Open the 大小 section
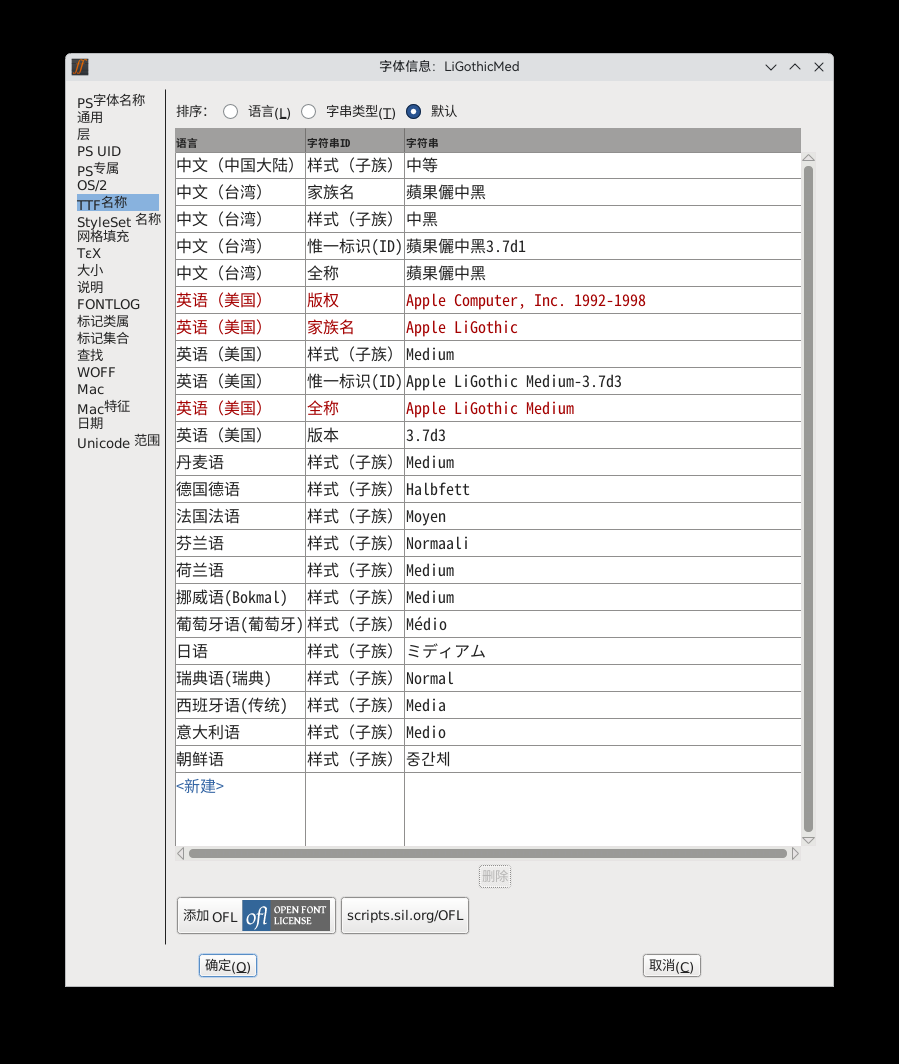This screenshot has height=1064, width=899. pyautogui.click(x=90, y=270)
